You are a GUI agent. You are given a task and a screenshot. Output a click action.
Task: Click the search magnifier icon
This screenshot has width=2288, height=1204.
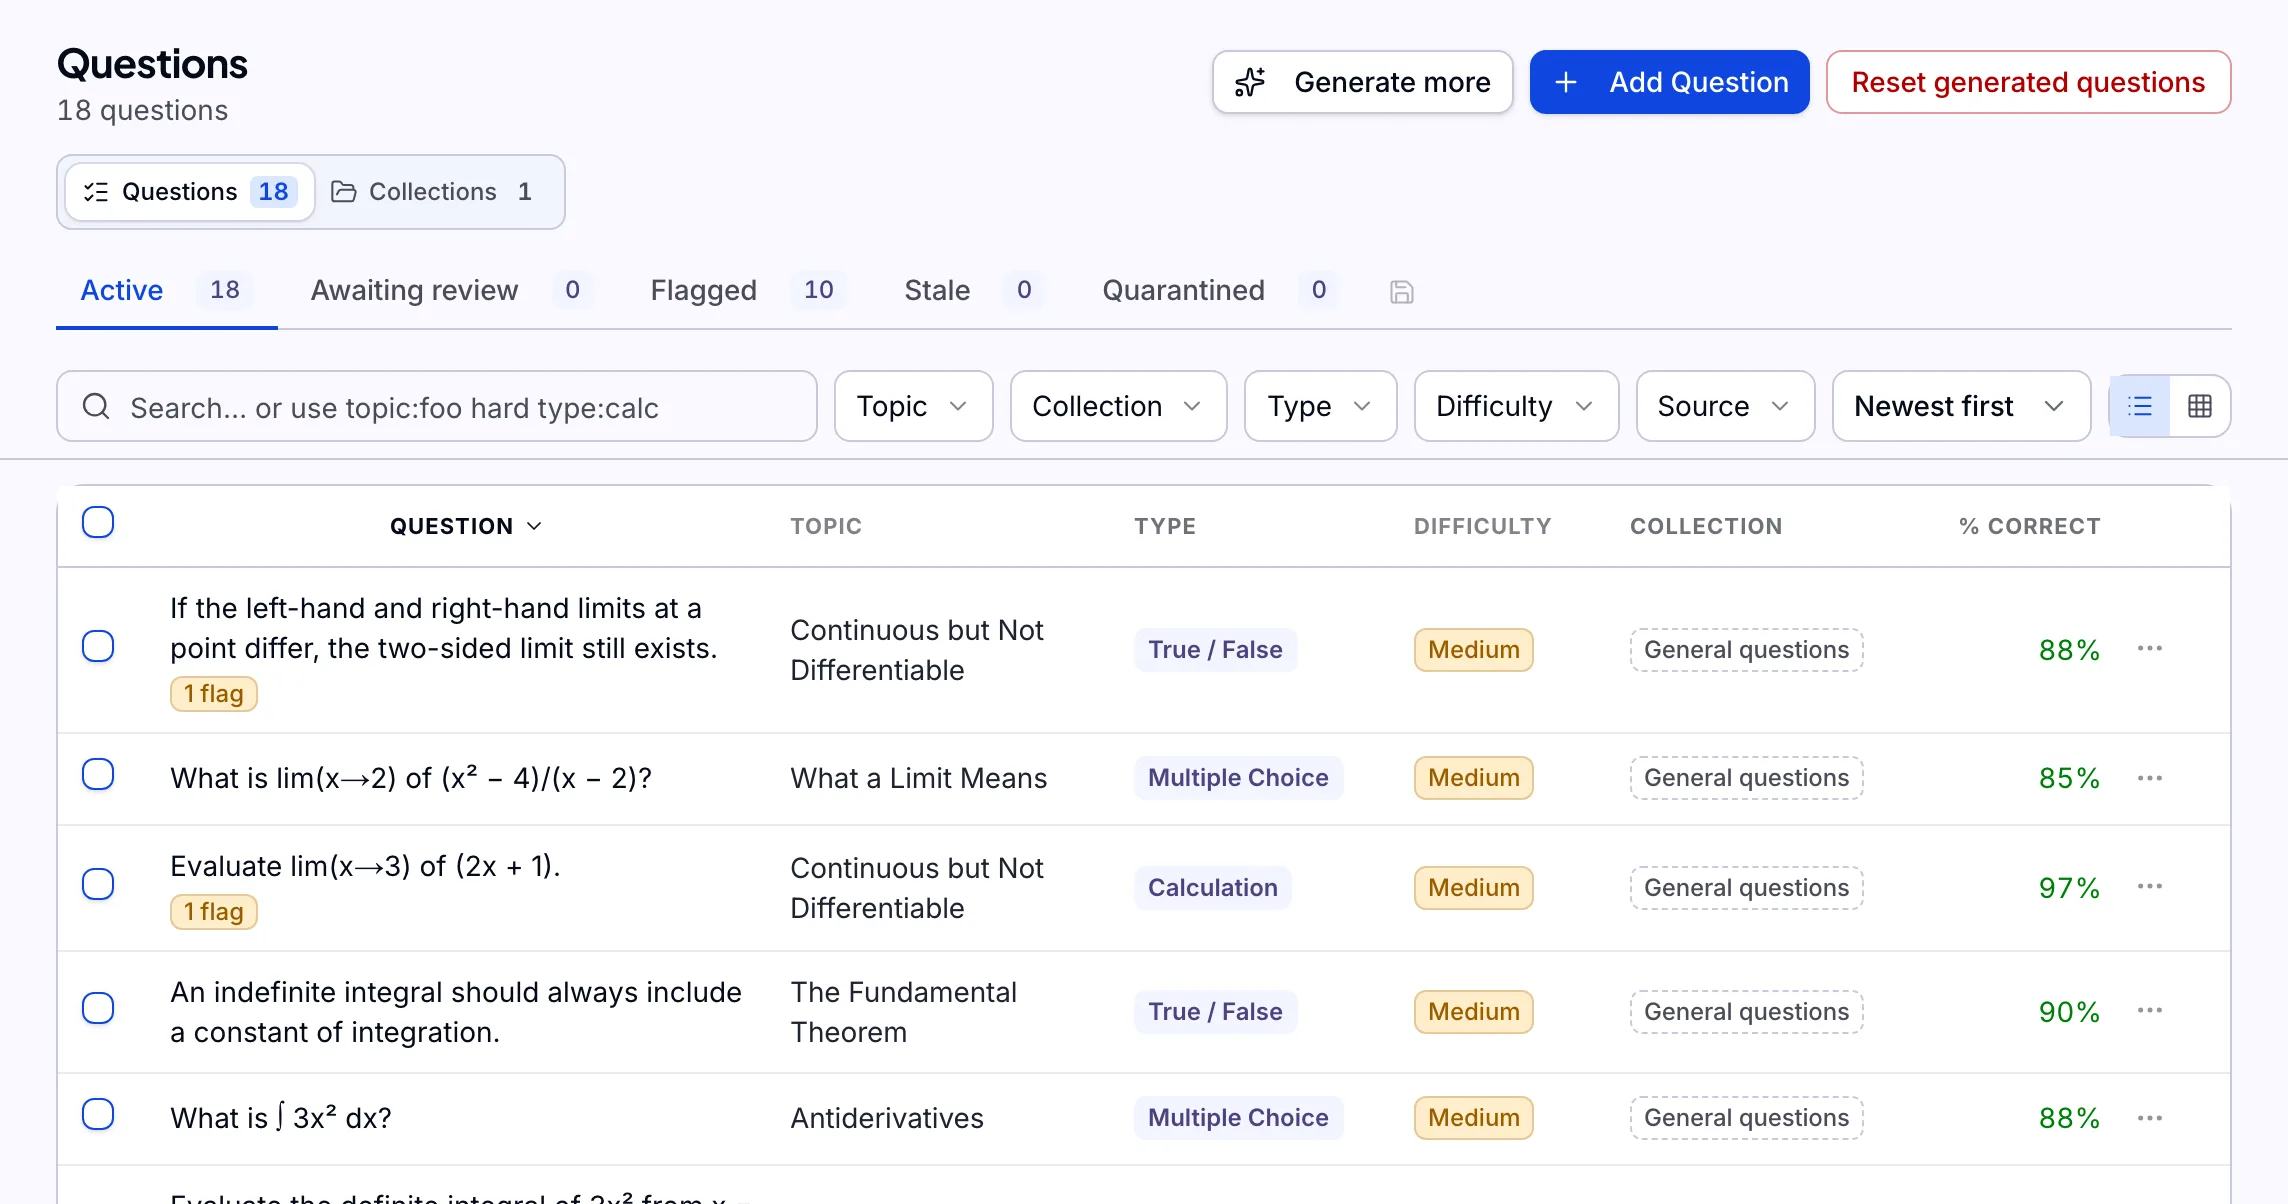(96, 406)
